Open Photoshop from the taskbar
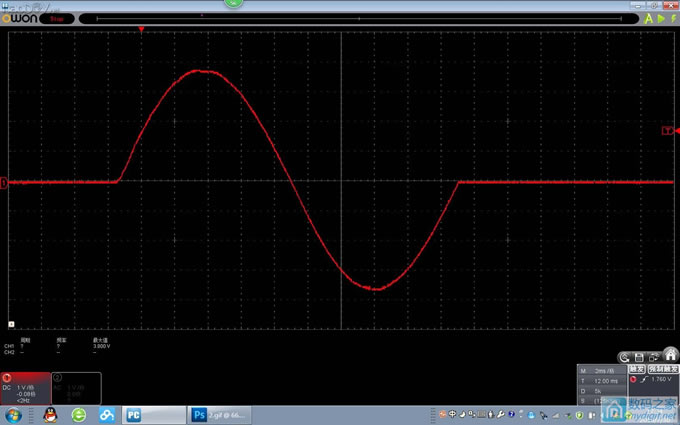 pyautogui.click(x=219, y=414)
